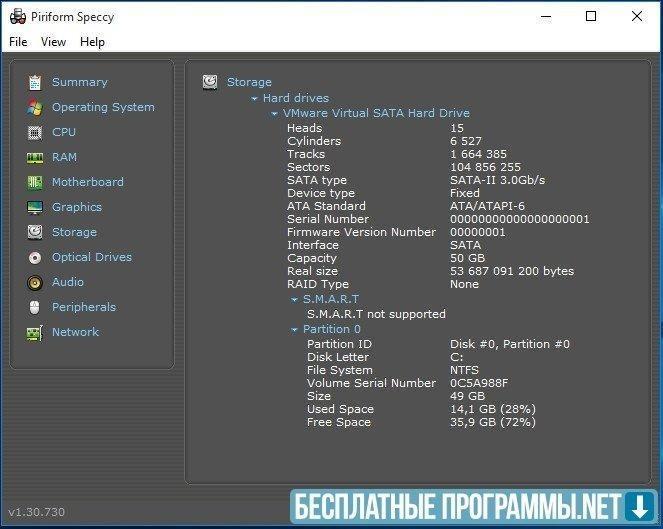
Task: Click the Used Space 14,1 GB (28%) value
Action: pos(493,409)
